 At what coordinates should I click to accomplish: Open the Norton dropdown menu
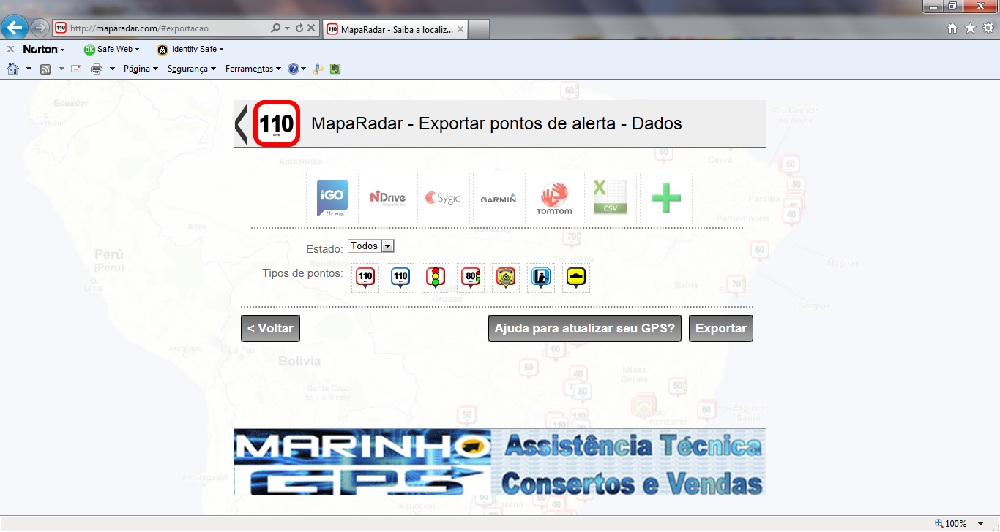(x=43, y=49)
